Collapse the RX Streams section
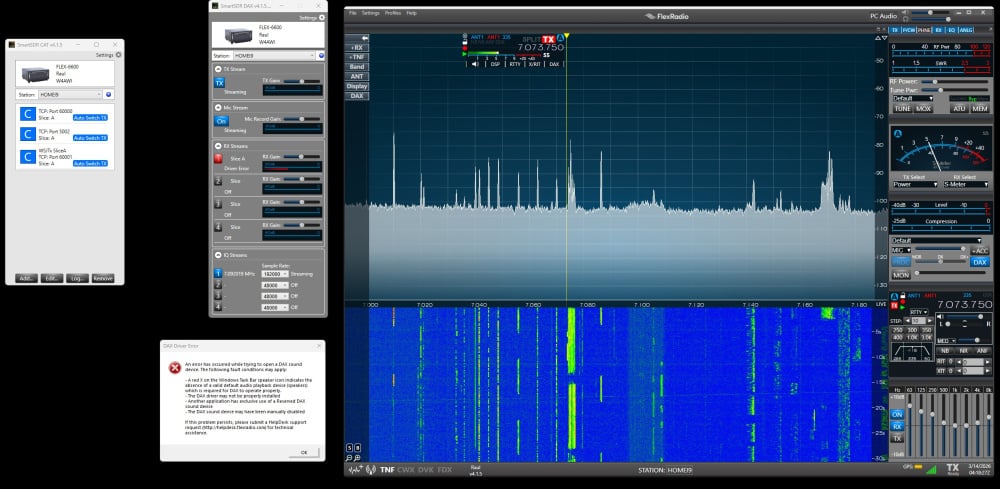The height and width of the screenshot is (489, 1000). point(218,146)
